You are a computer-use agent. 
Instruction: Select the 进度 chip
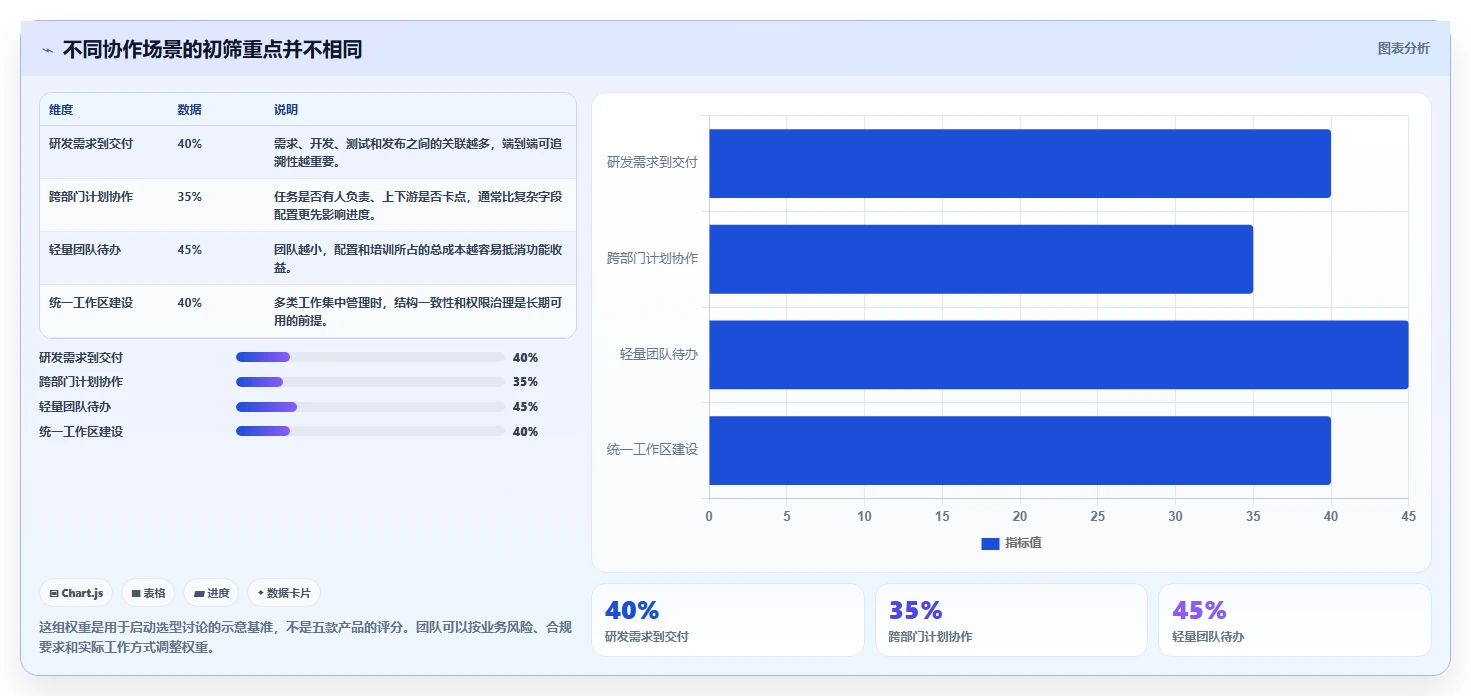(212, 593)
